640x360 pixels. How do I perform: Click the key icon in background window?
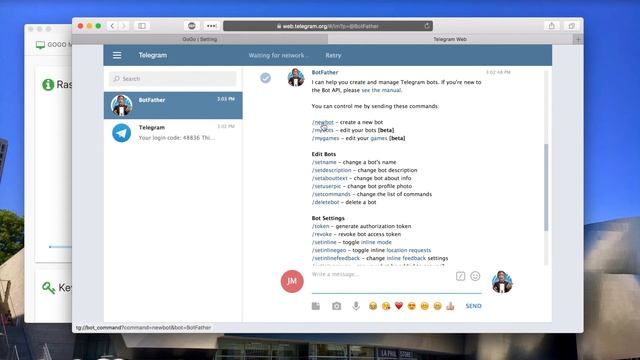click(x=49, y=288)
